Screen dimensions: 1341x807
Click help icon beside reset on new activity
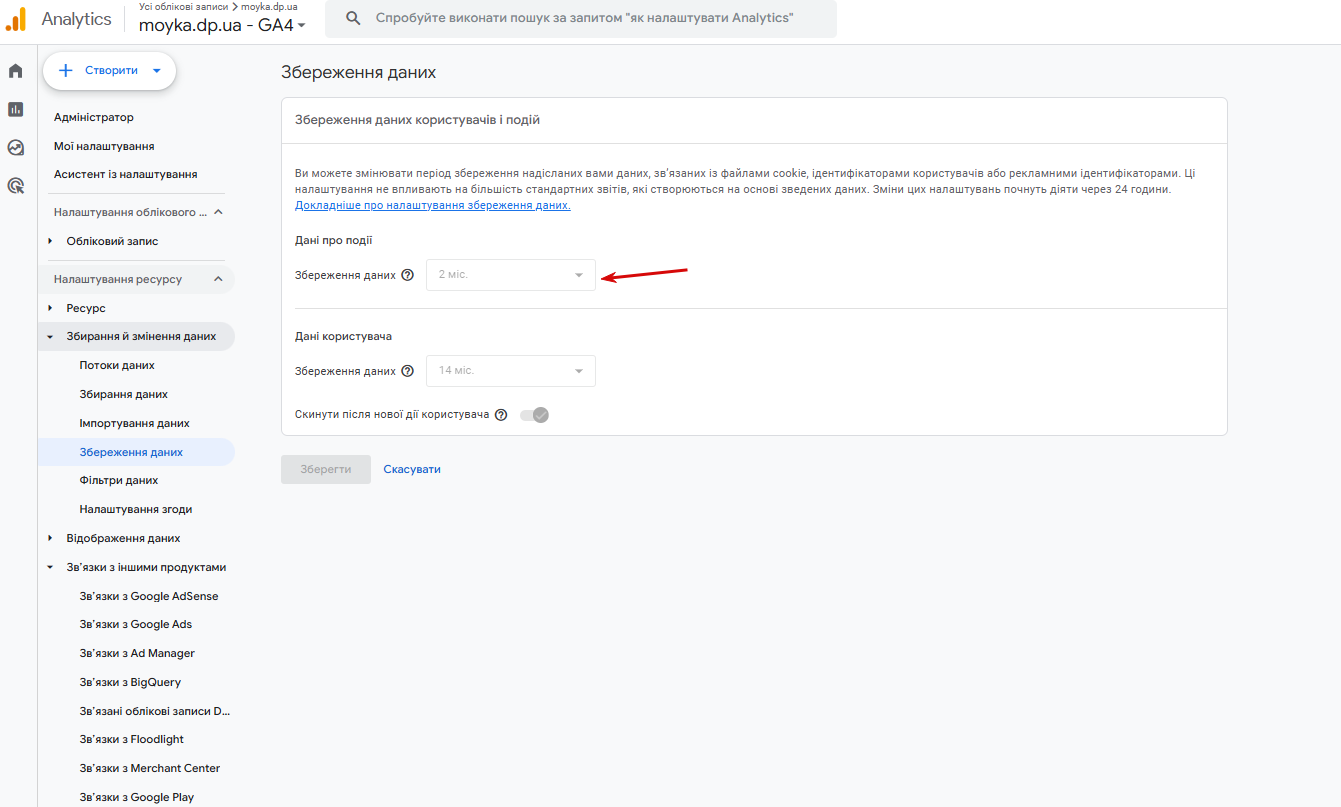(x=501, y=415)
